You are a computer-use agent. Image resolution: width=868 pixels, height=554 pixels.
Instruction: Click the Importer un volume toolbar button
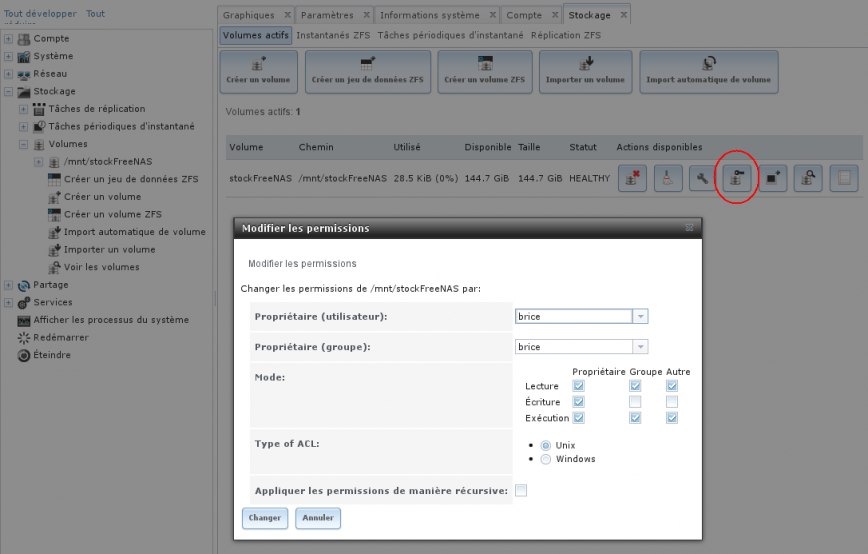(x=584, y=72)
